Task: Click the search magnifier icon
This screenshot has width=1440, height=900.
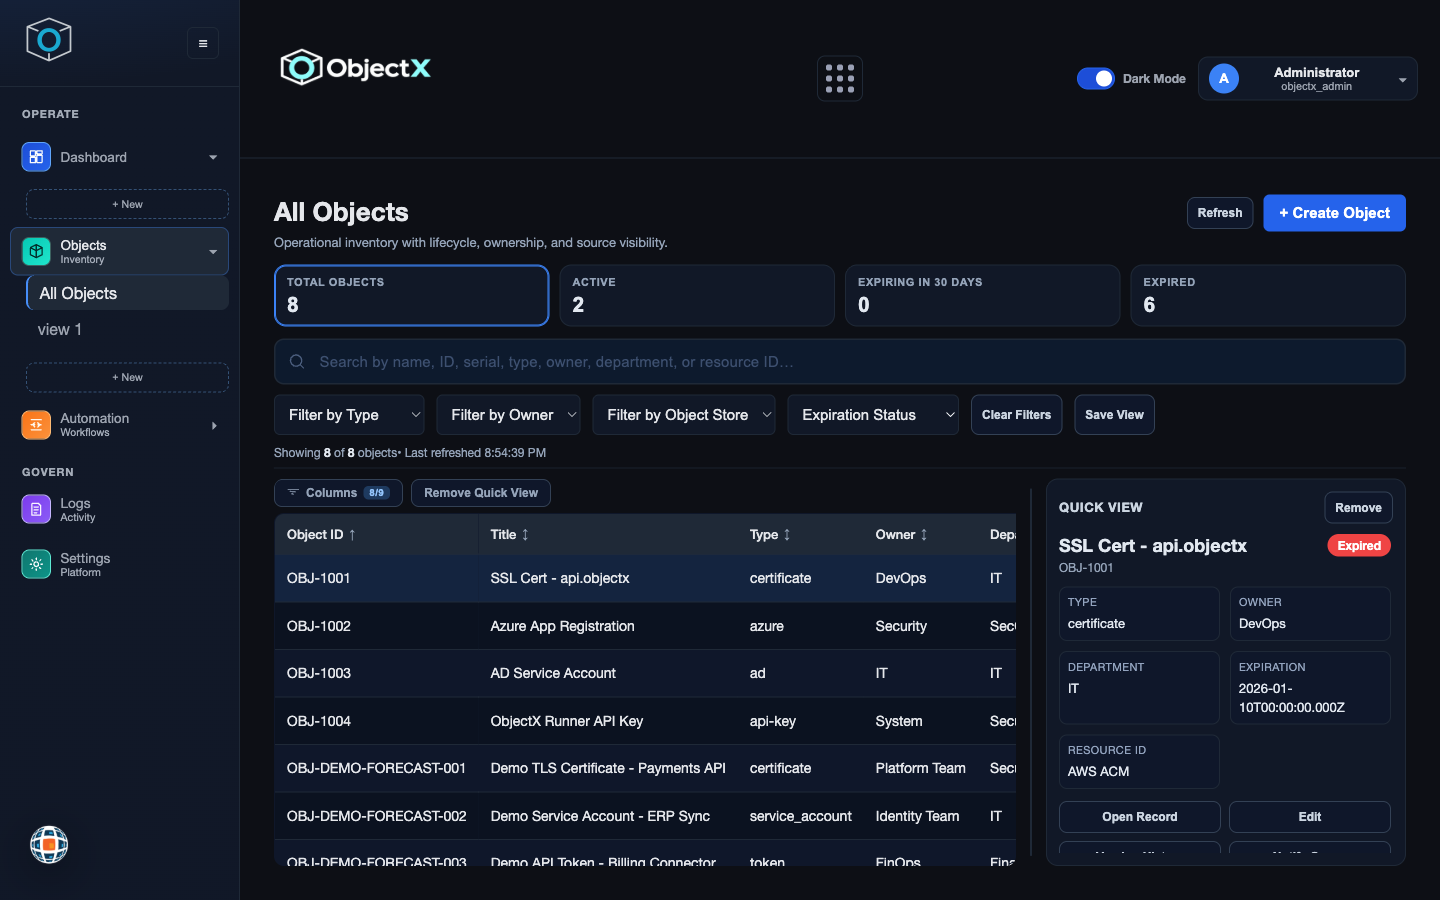Action: [x=297, y=362]
